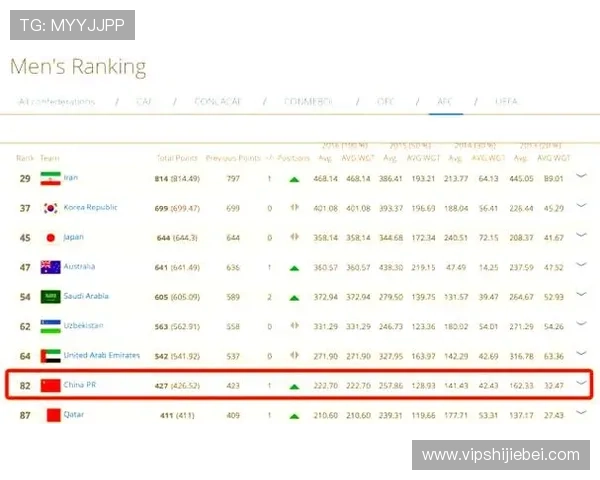Expand the Japan row details chevron
The image size is (600, 480).
[x=582, y=236]
